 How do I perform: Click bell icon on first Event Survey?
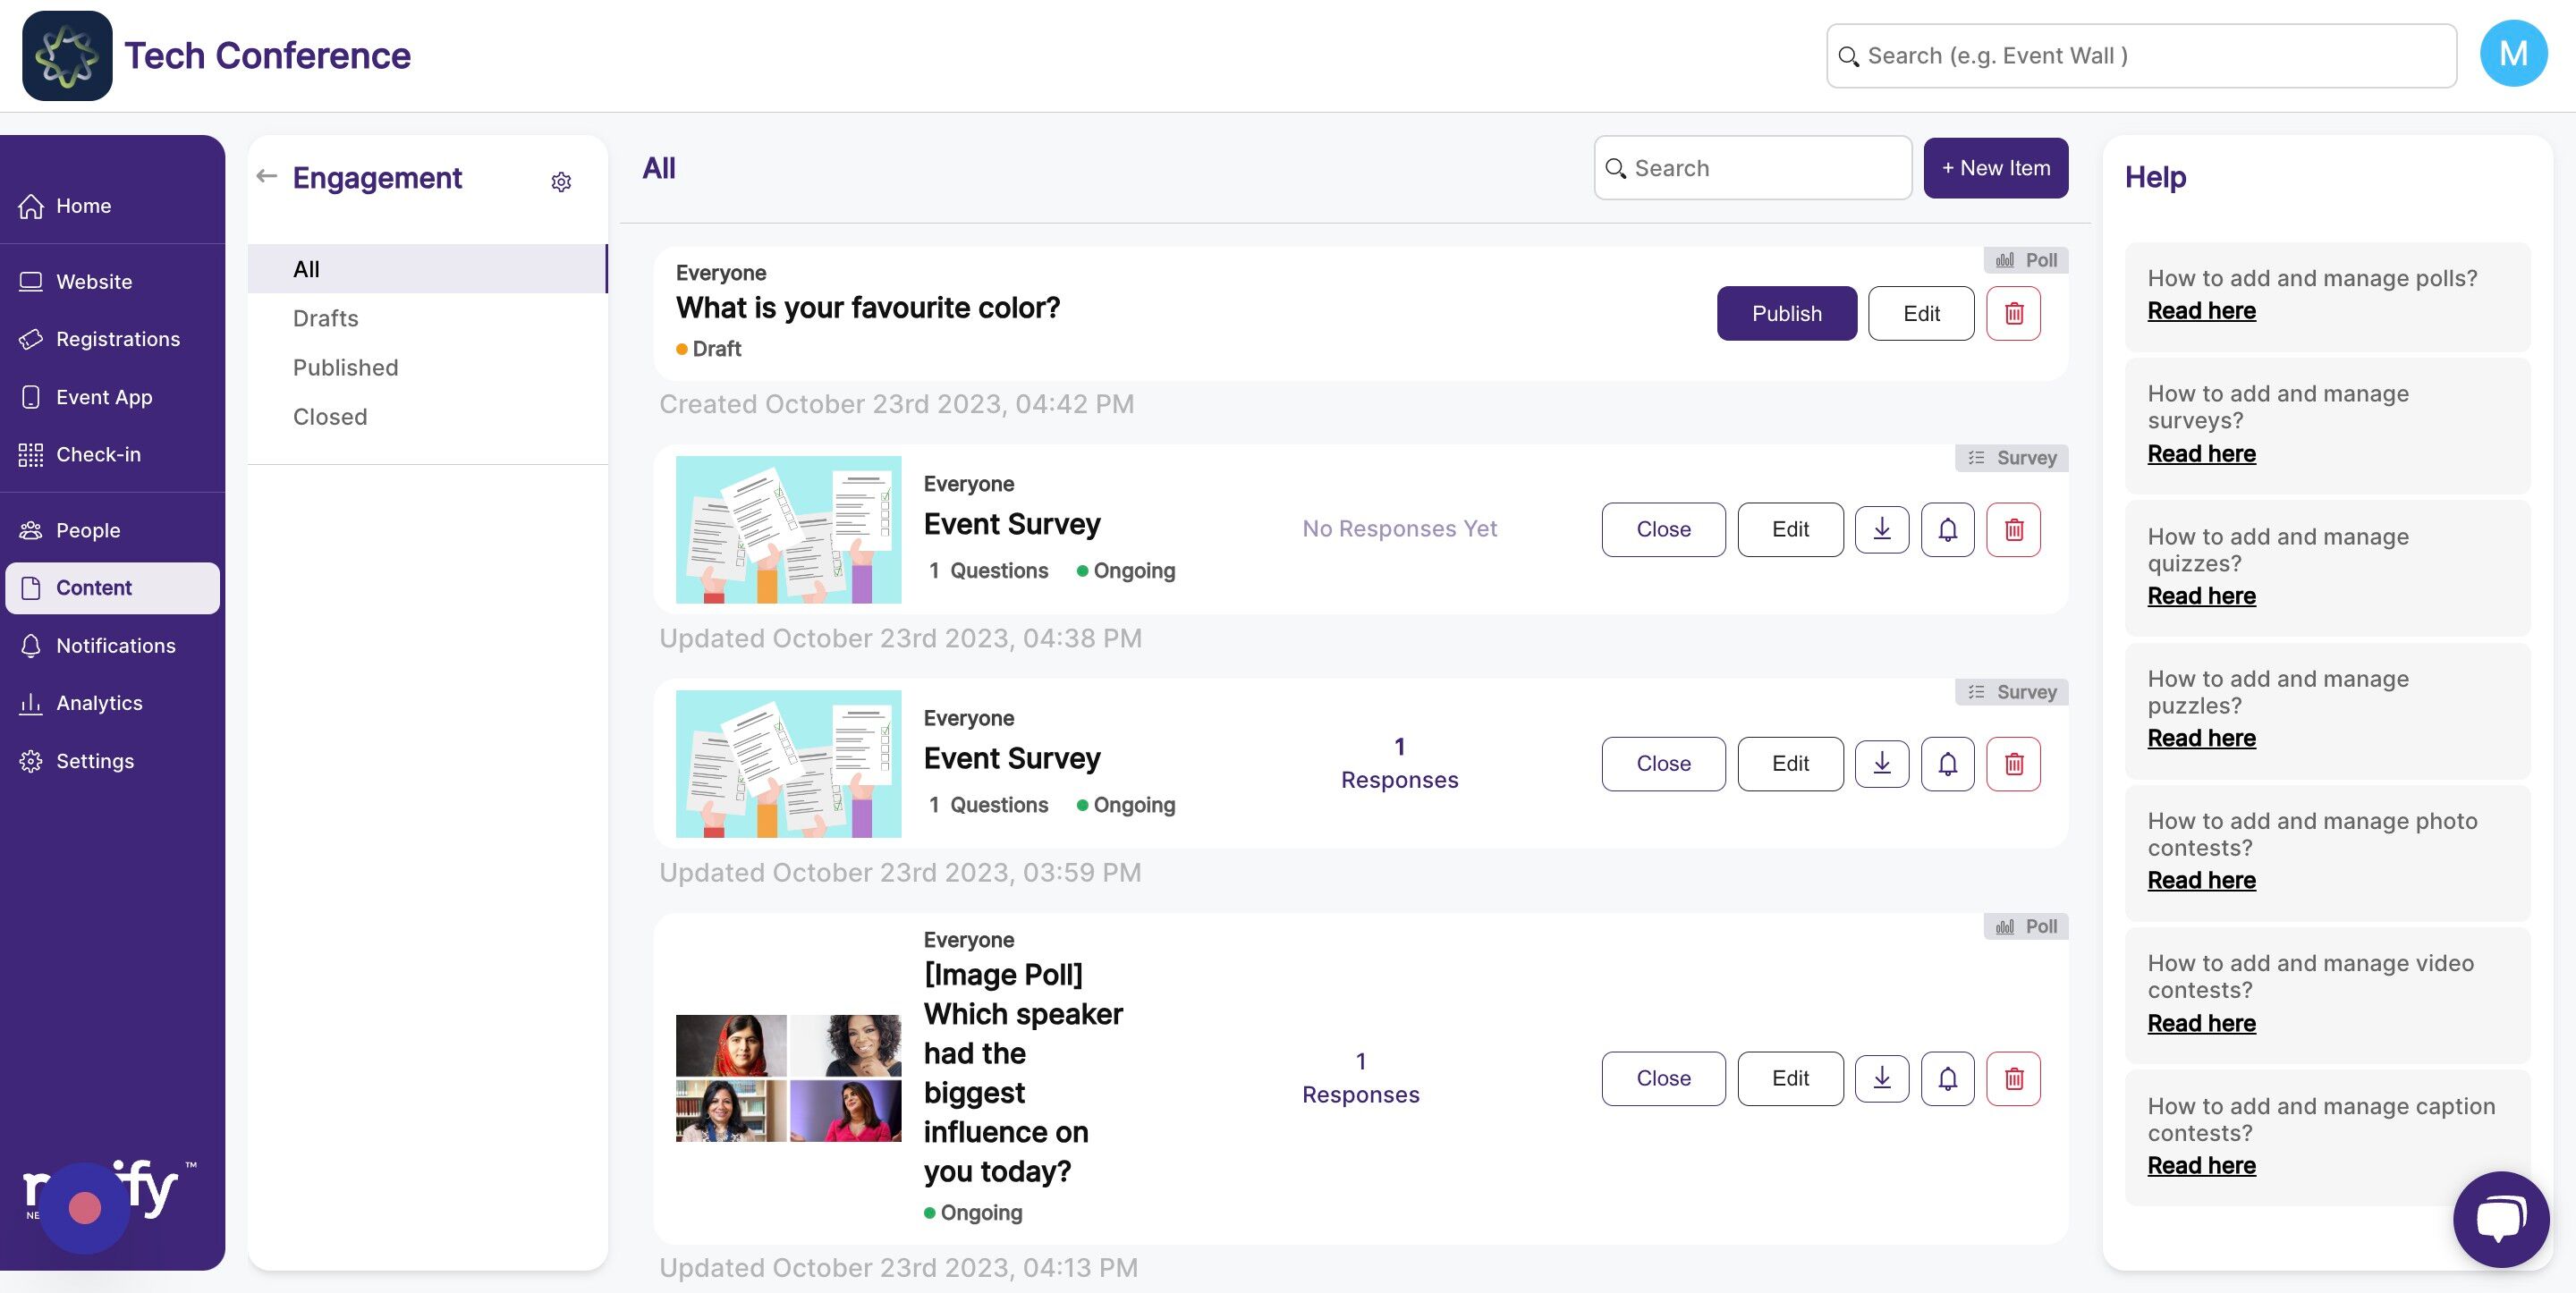click(x=1947, y=529)
